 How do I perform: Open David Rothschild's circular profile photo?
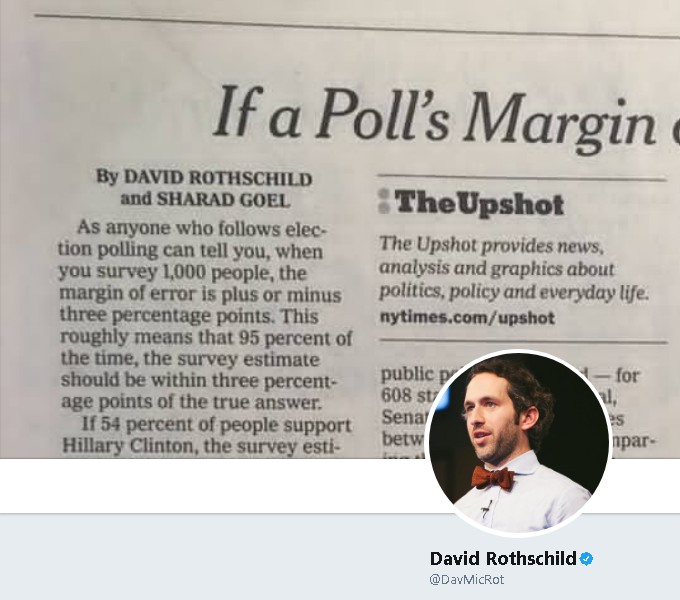(519, 443)
